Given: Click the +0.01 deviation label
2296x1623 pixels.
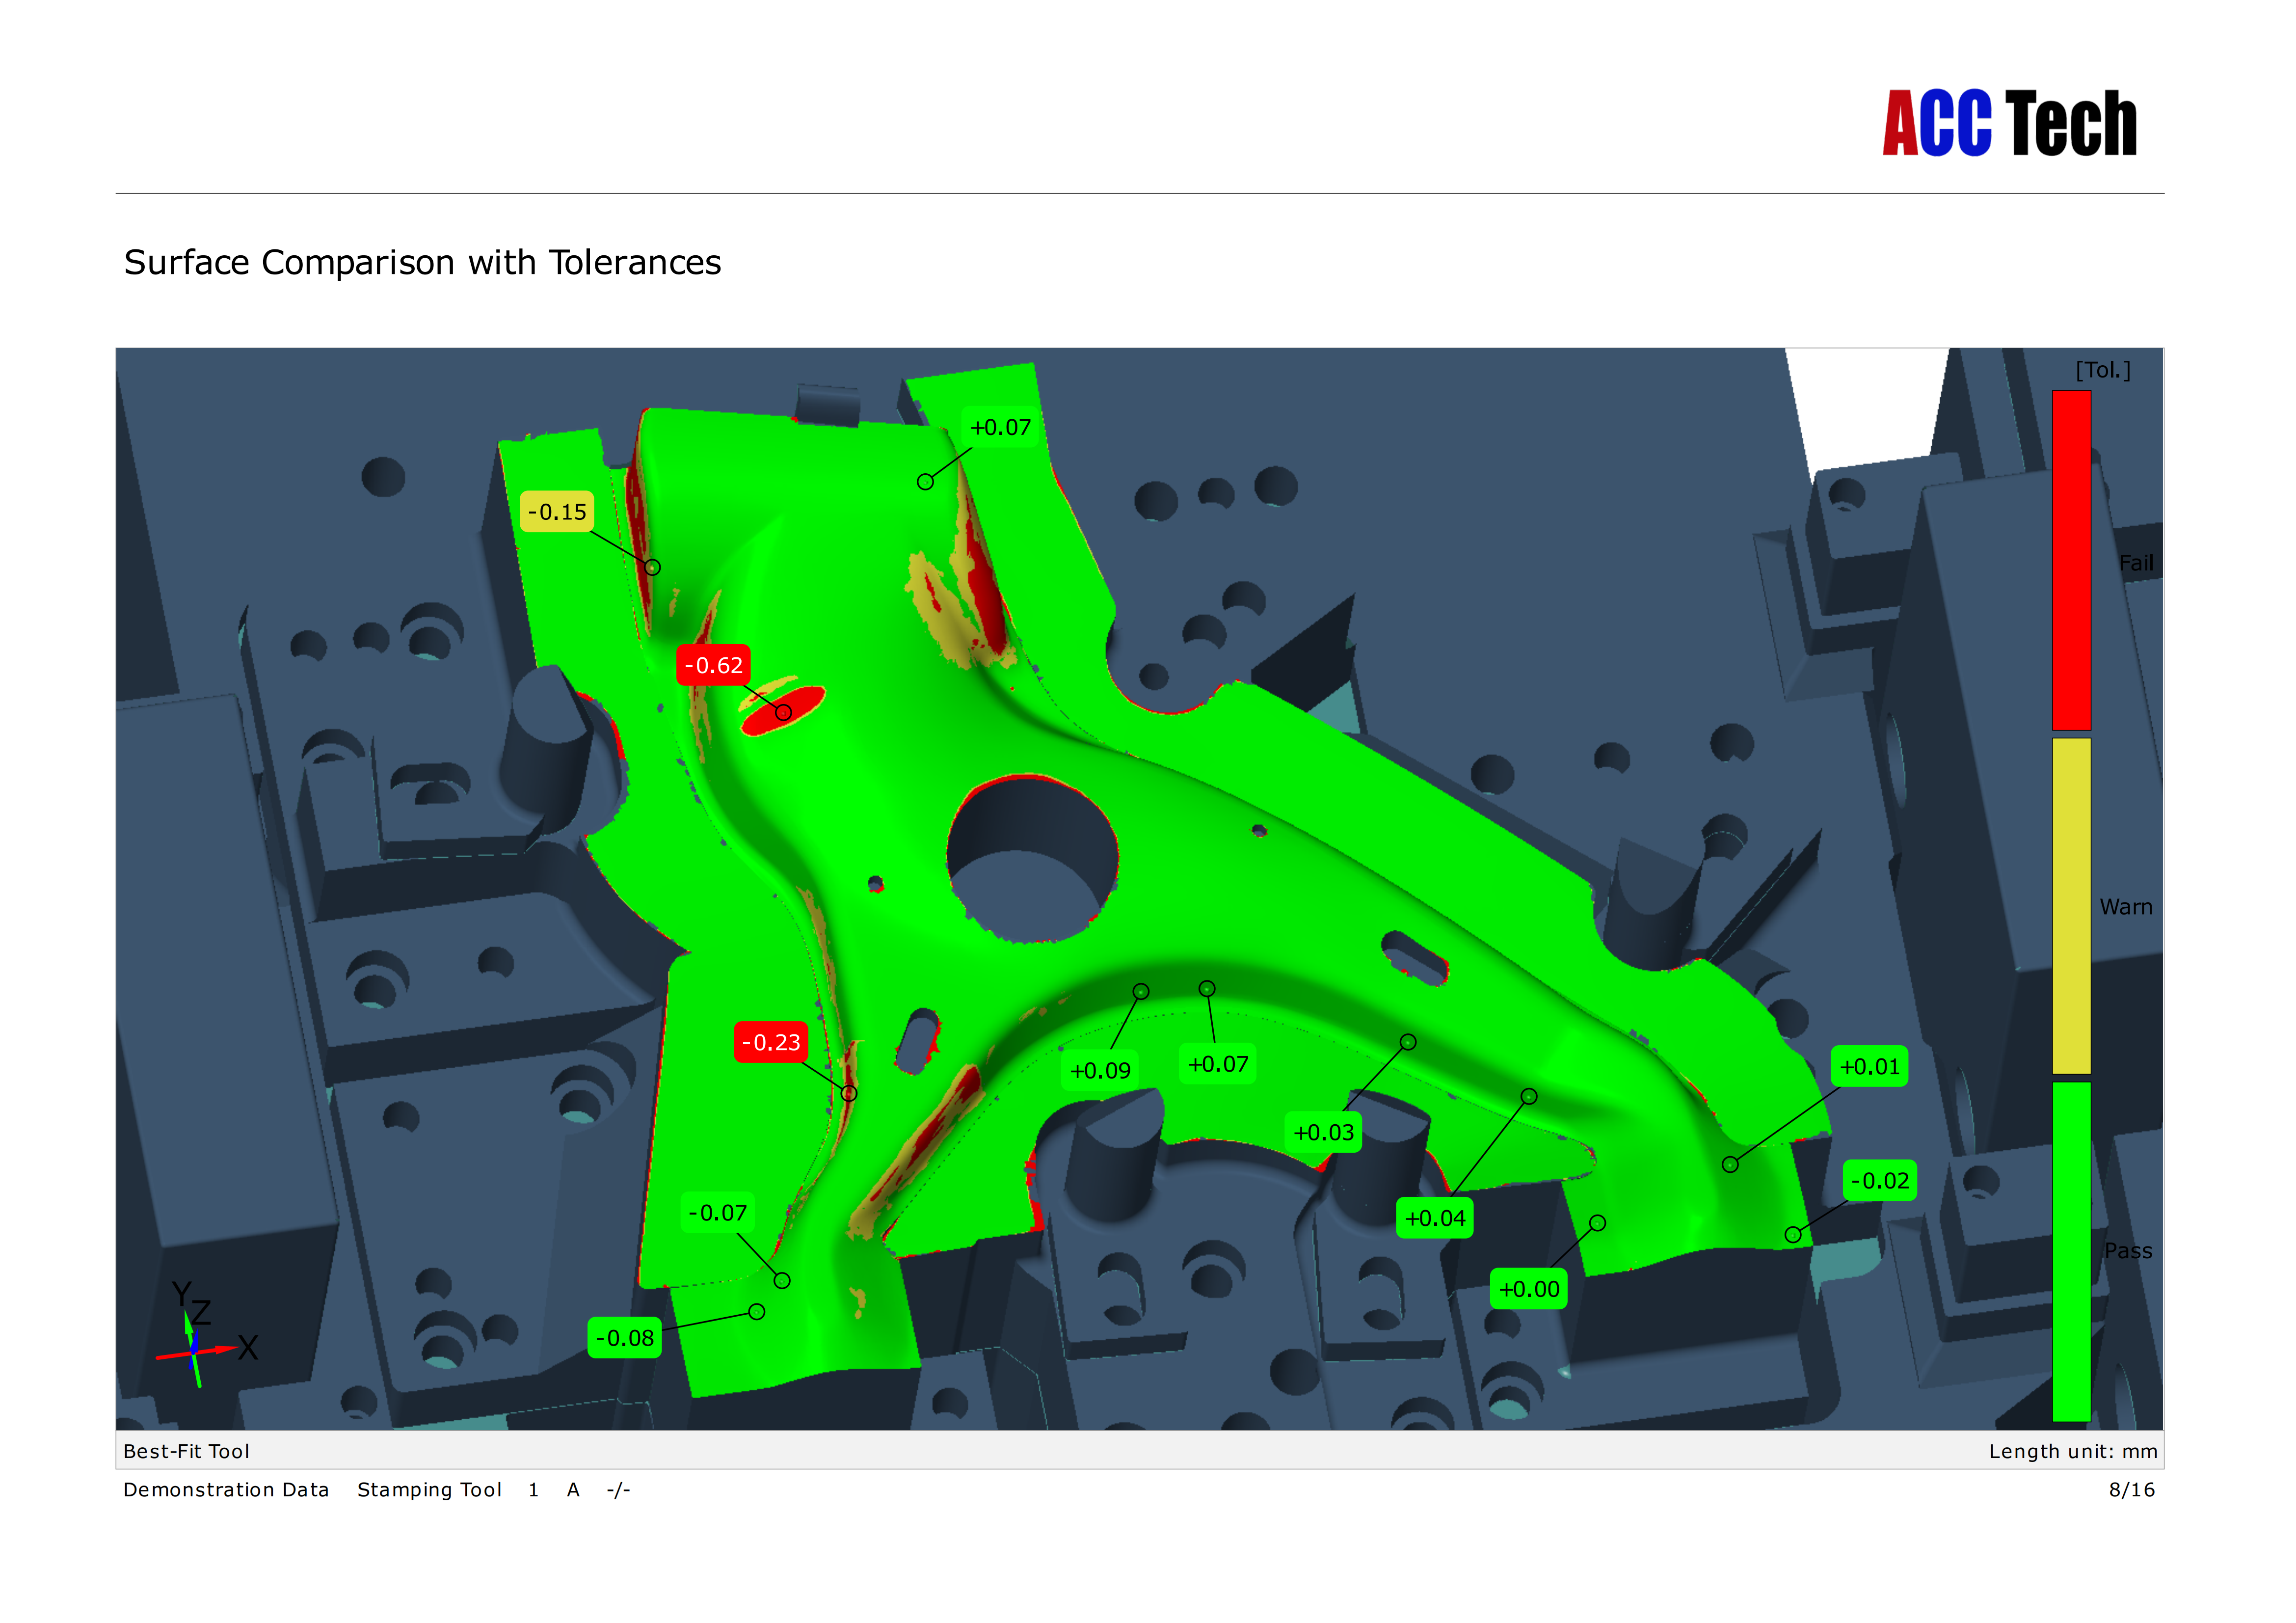Looking at the screenshot, I should (1869, 1067).
